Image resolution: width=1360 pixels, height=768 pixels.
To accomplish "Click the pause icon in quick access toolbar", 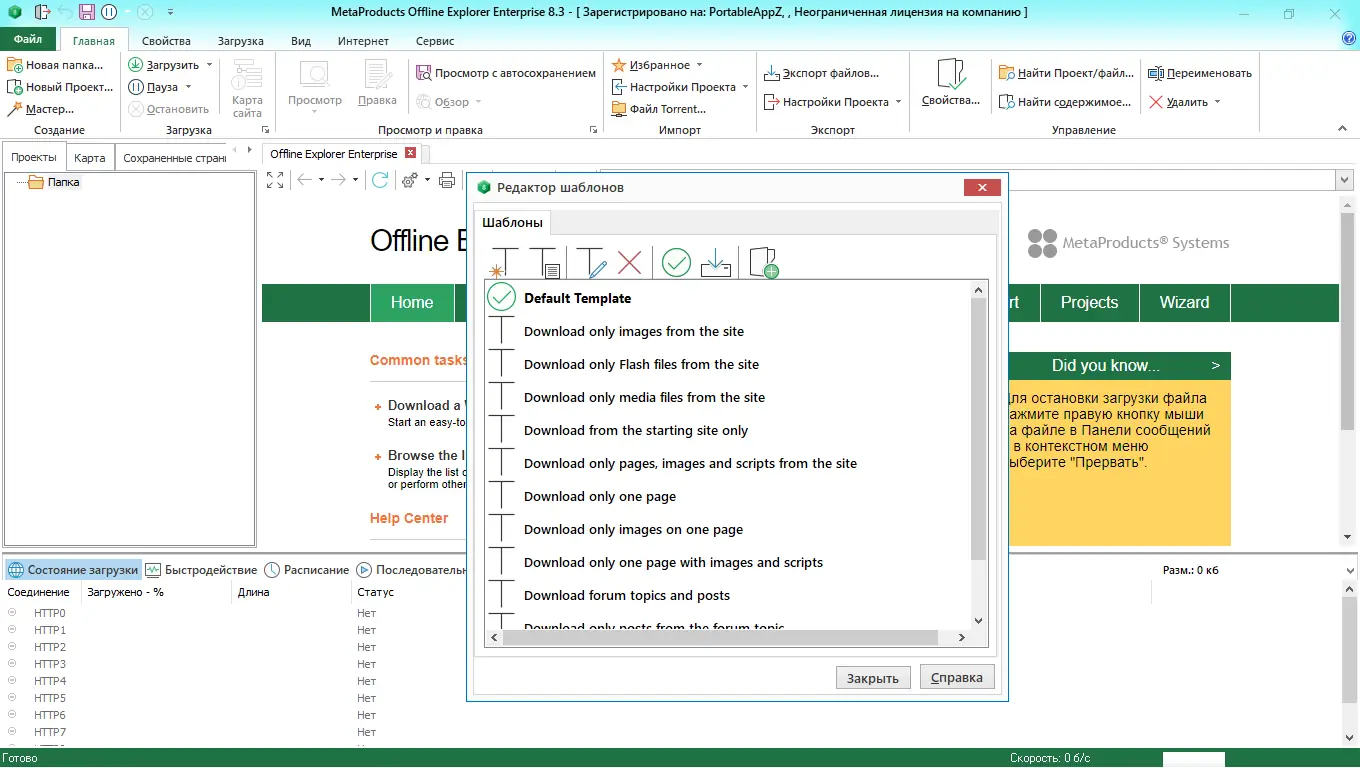I will click(109, 12).
